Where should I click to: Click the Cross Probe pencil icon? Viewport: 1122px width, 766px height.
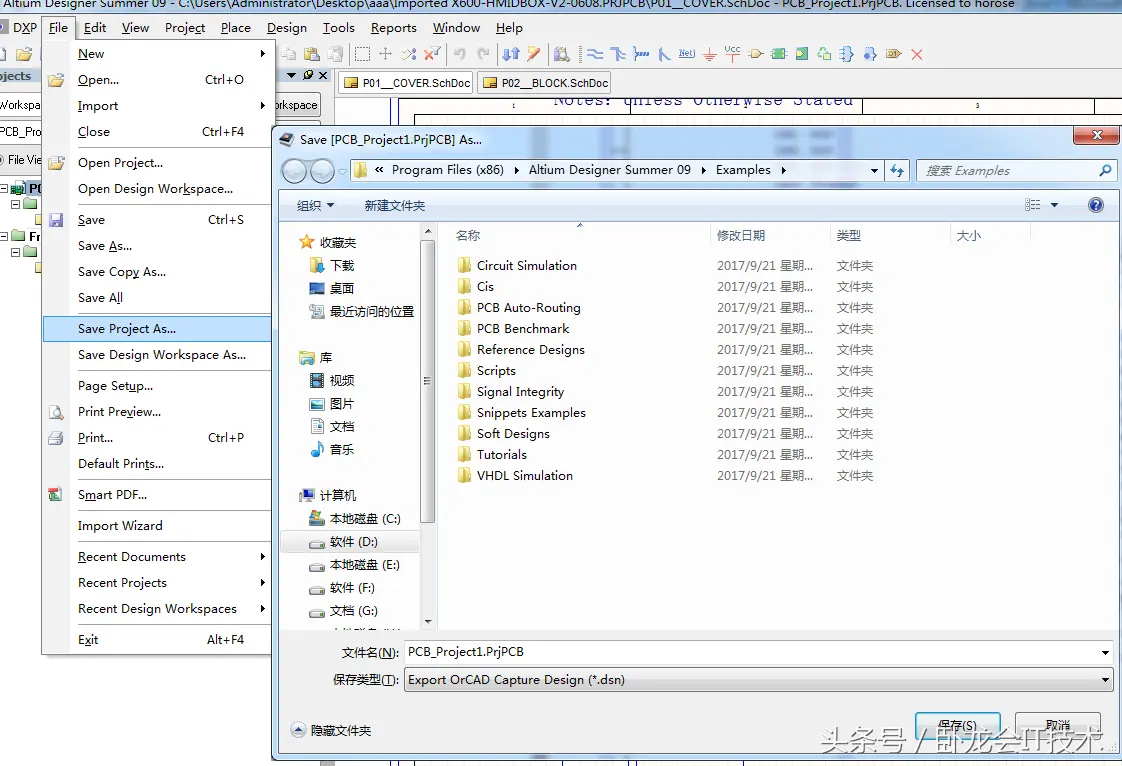pos(534,54)
